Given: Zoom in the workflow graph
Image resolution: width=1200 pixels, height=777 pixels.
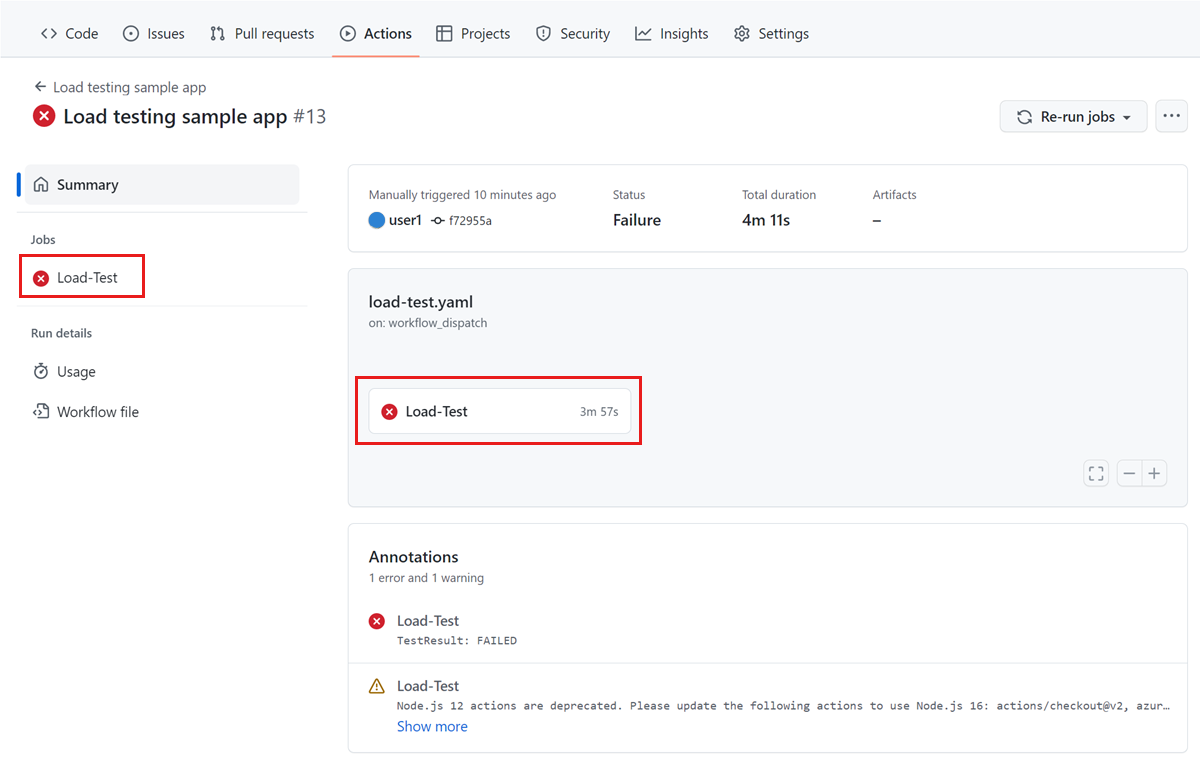Looking at the screenshot, I should [1154, 473].
